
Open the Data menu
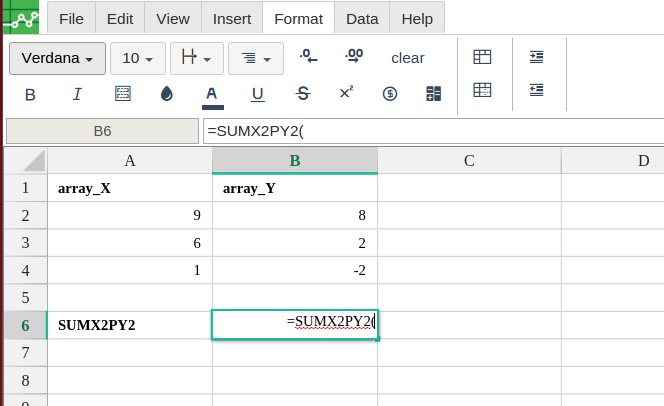(x=362, y=19)
